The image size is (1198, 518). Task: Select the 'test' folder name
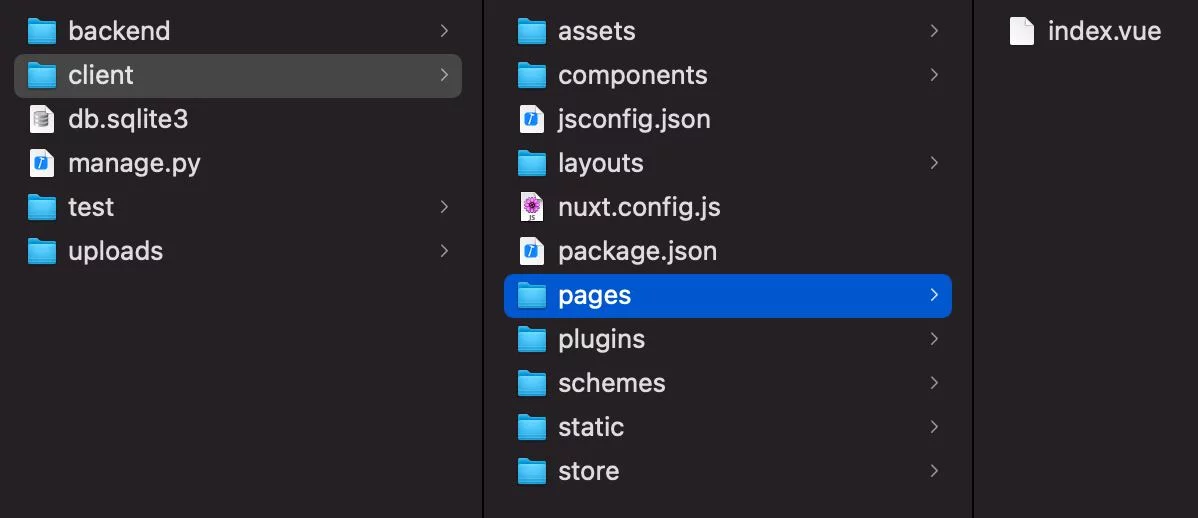click(x=91, y=208)
